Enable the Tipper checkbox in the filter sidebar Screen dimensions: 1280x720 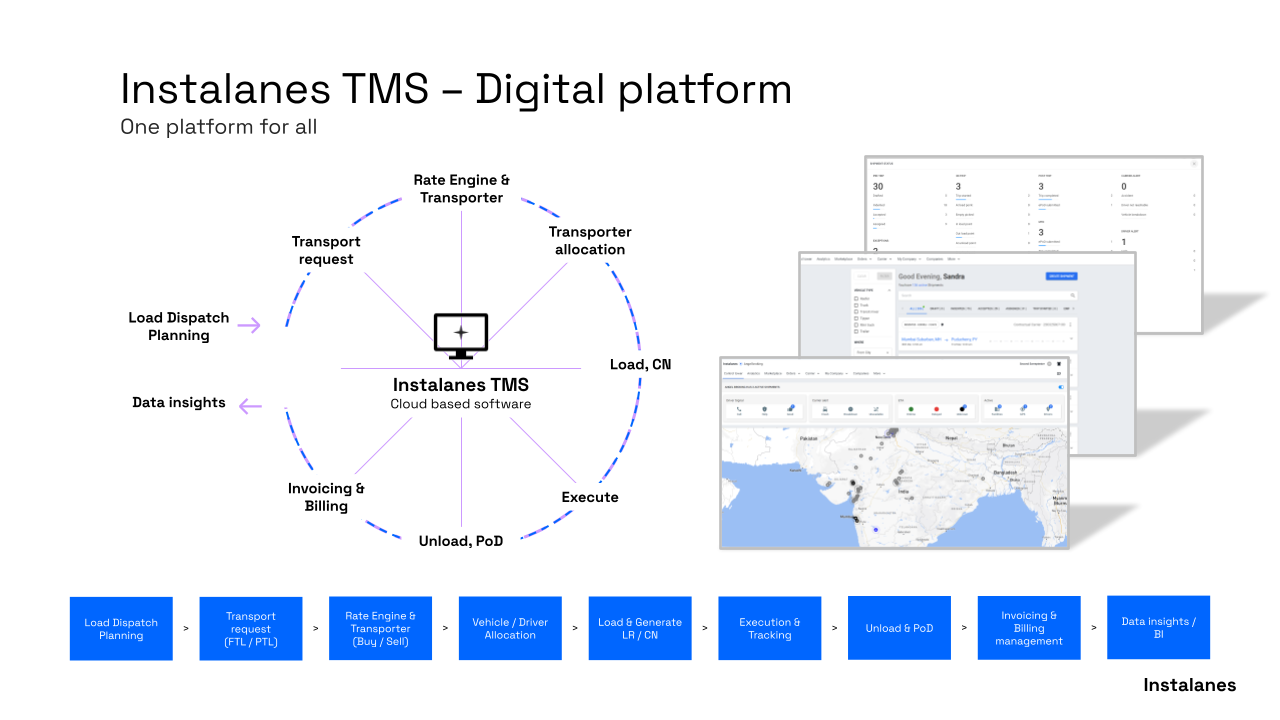click(x=856, y=318)
